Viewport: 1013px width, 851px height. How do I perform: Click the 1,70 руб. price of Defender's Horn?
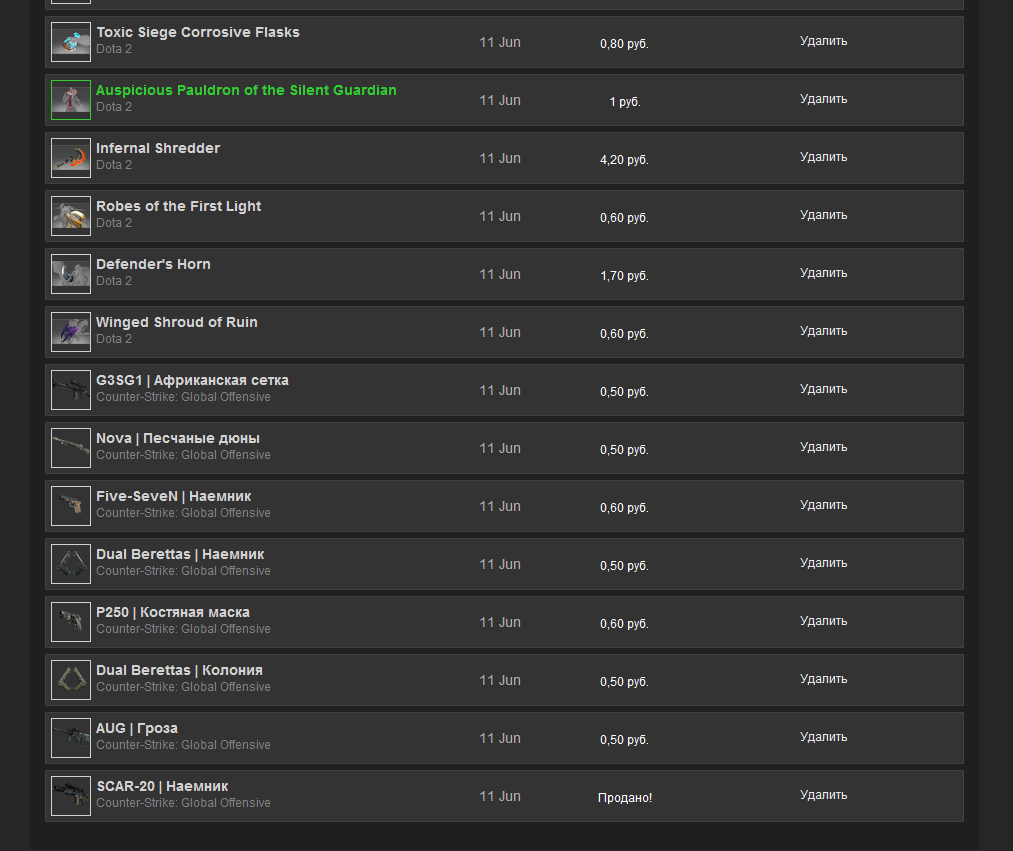pyautogui.click(x=624, y=276)
